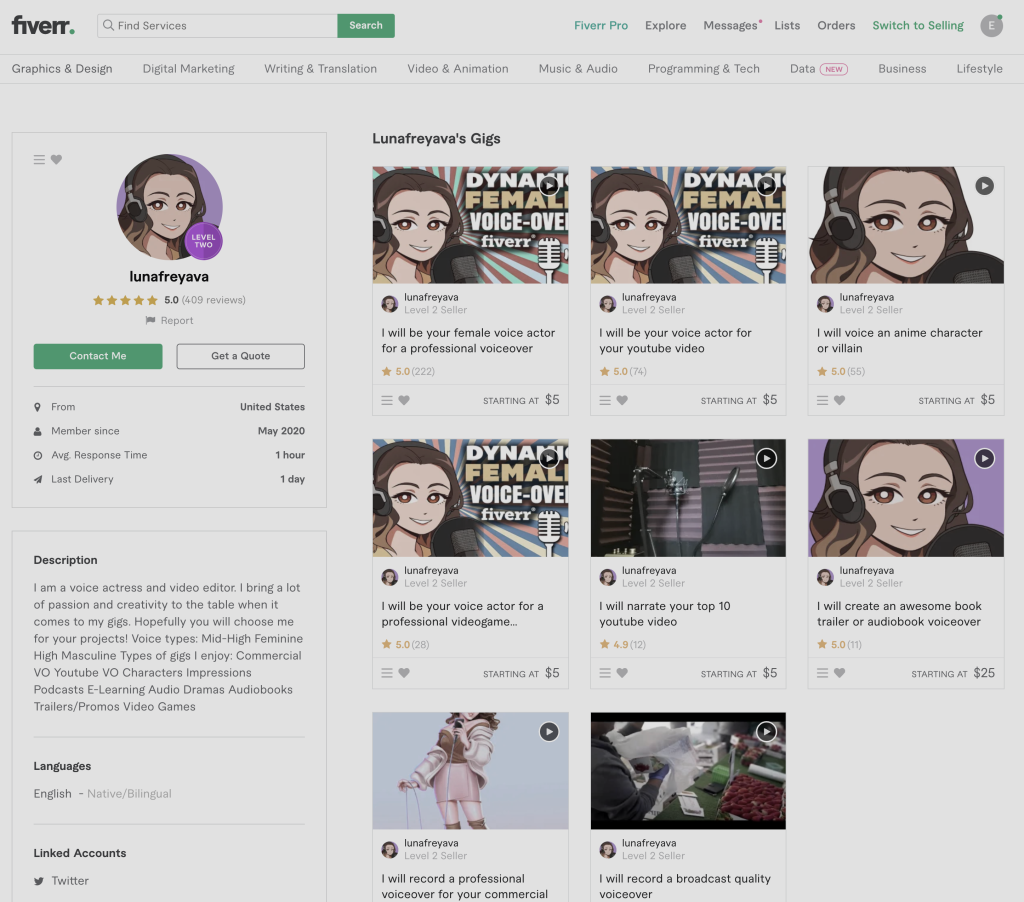This screenshot has width=1024, height=902.
Task: Play the anime character gig video
Action: click(x=985, y=185)
